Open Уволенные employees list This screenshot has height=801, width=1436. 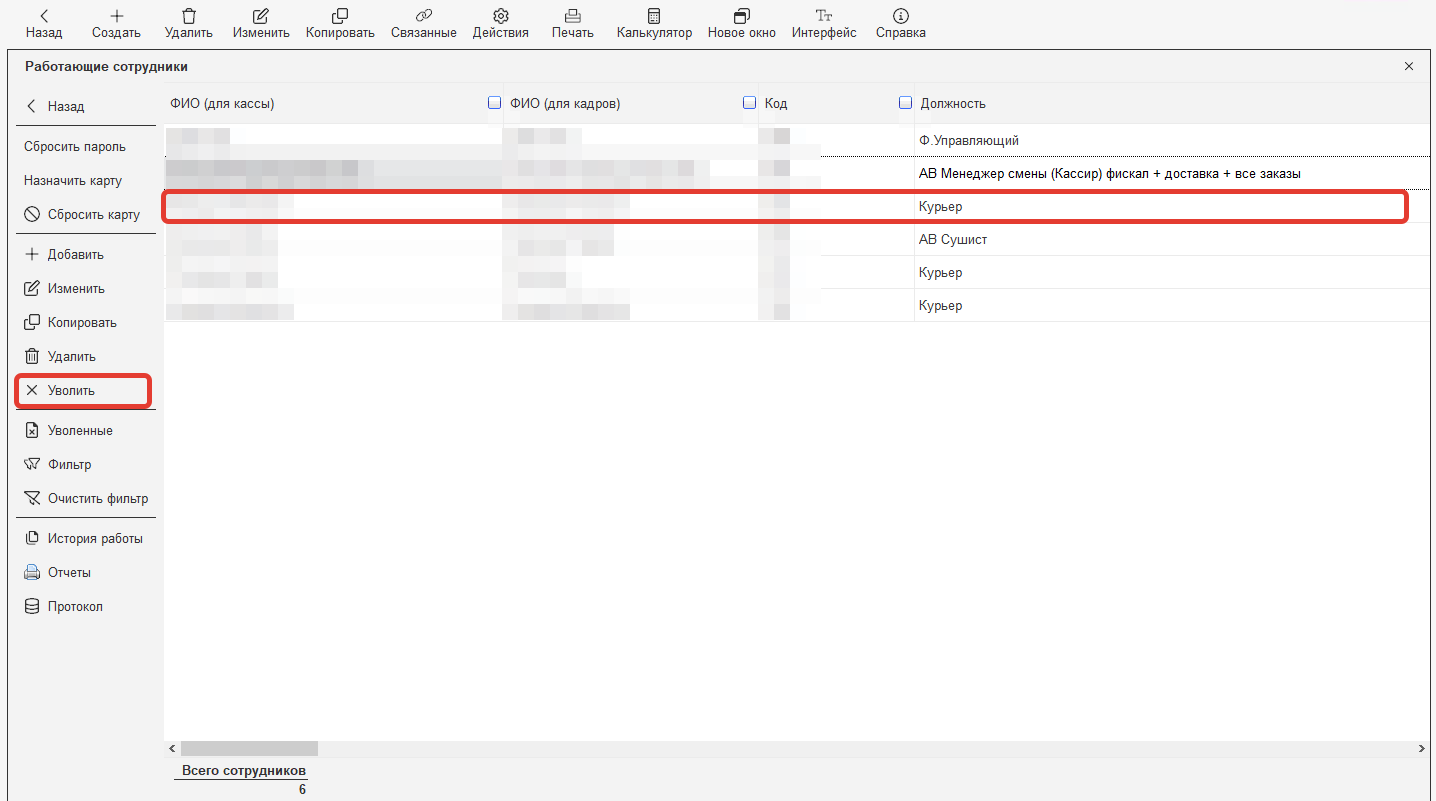pos(79,431)
